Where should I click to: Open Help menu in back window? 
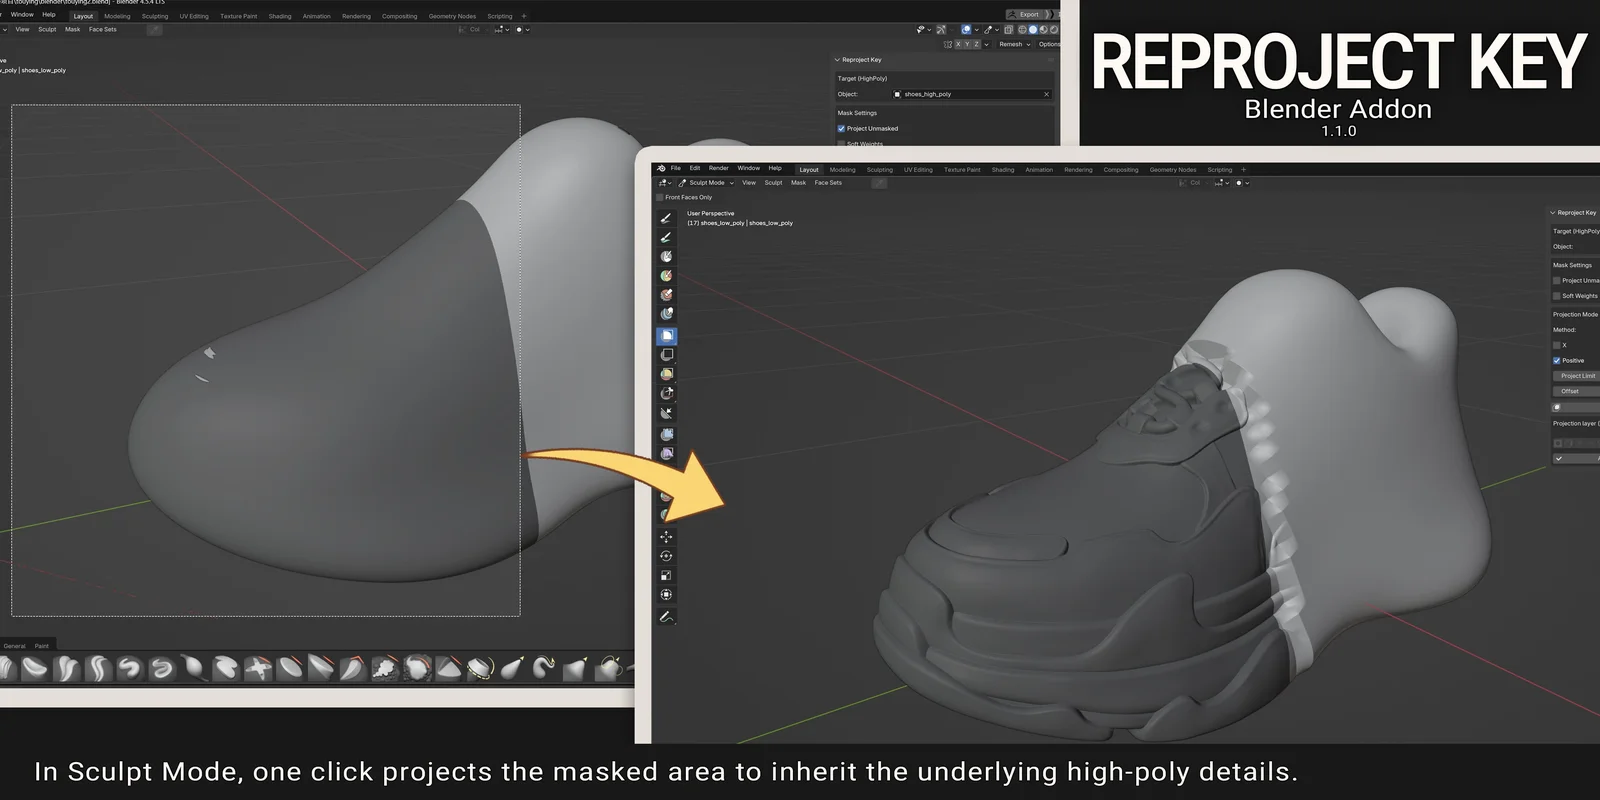[x=49, y=14]
